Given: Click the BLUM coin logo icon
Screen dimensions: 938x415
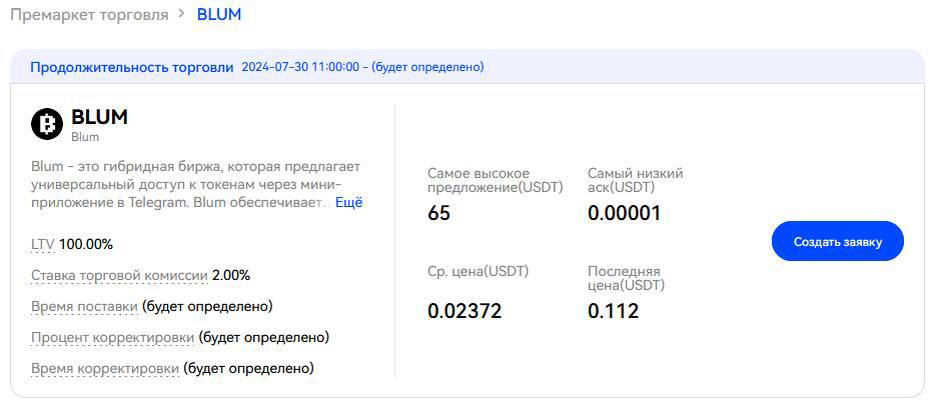Looking at the screenshot, I should (x=47, y=124).
